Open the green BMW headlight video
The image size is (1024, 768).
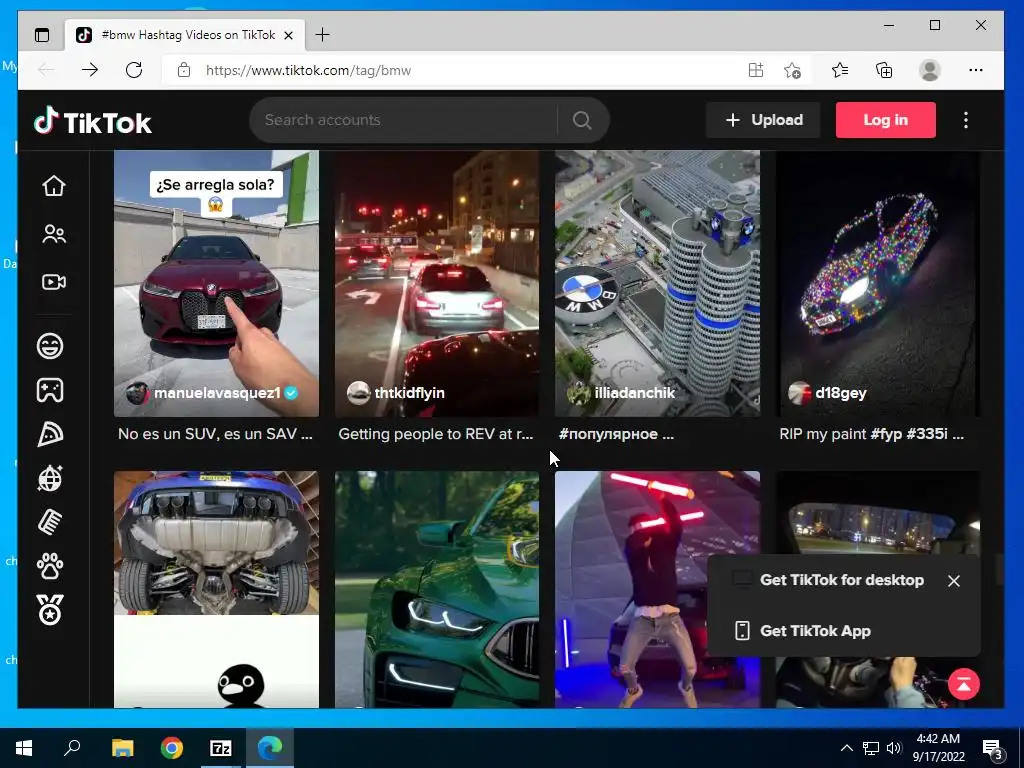(x=437, y=589)
